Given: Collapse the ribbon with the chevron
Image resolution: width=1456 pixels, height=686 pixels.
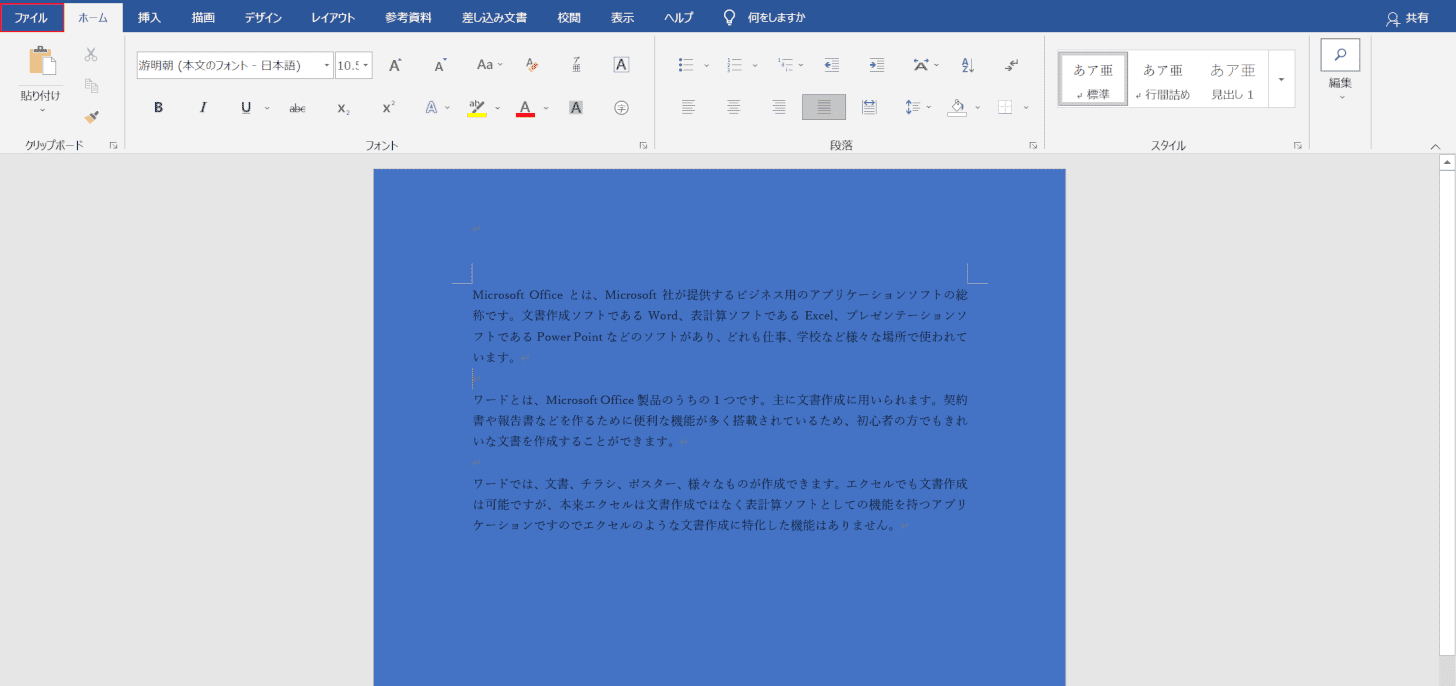Looking at the screenshot, I should (1435, 146).
